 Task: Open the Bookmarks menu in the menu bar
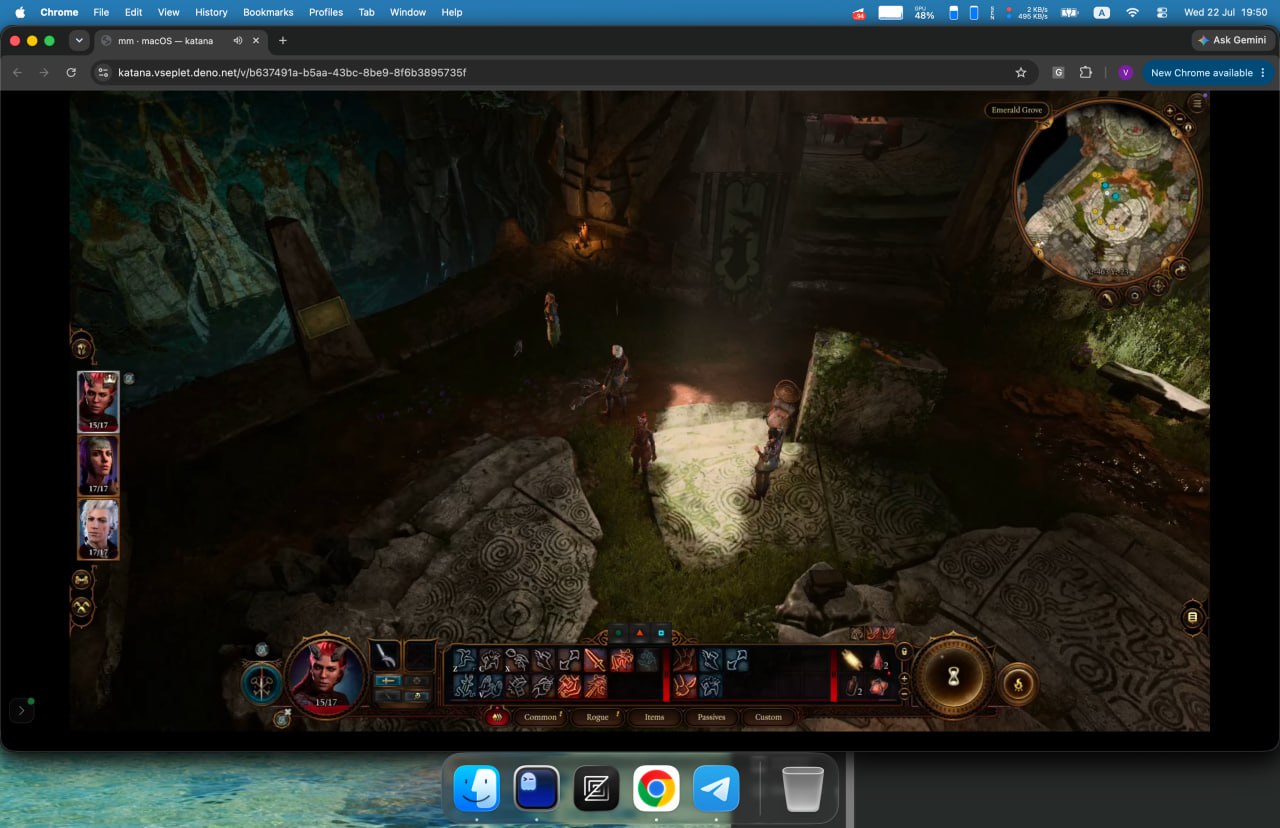point(268,12)
